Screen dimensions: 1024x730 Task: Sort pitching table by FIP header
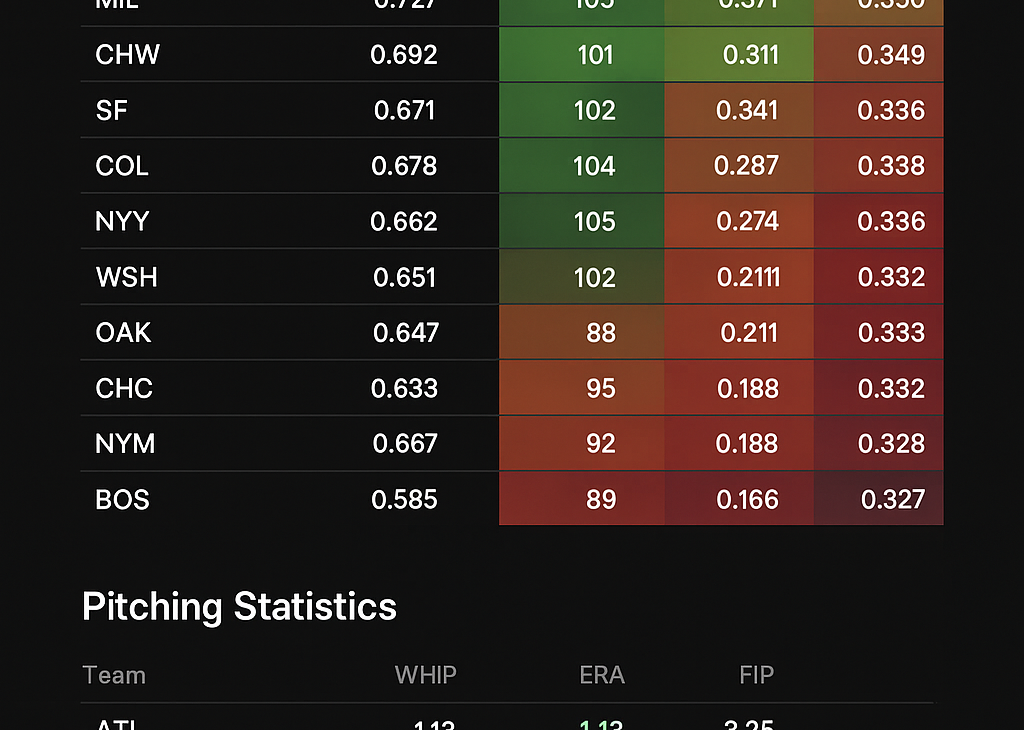tap(756, 675)
